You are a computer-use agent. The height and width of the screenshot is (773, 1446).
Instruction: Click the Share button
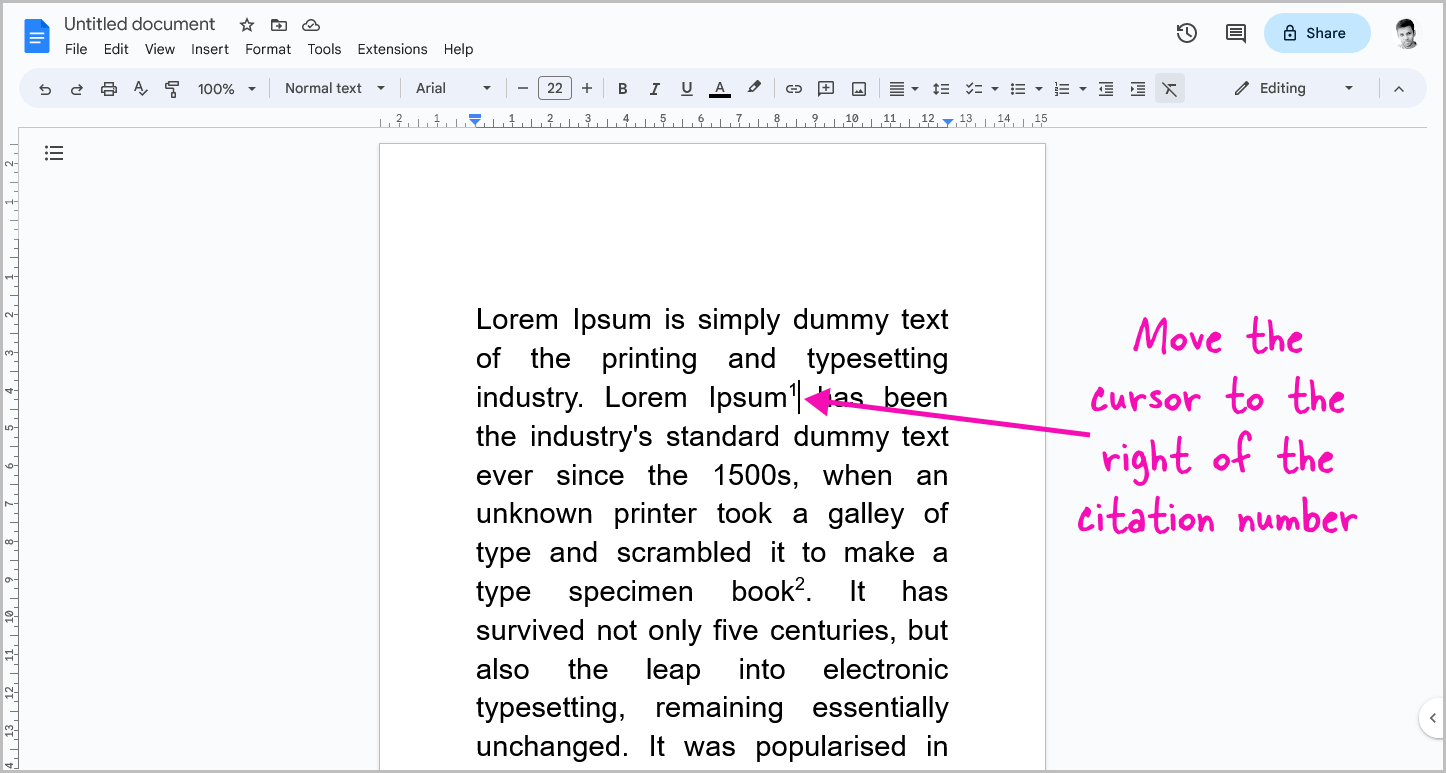[1317, 33]
